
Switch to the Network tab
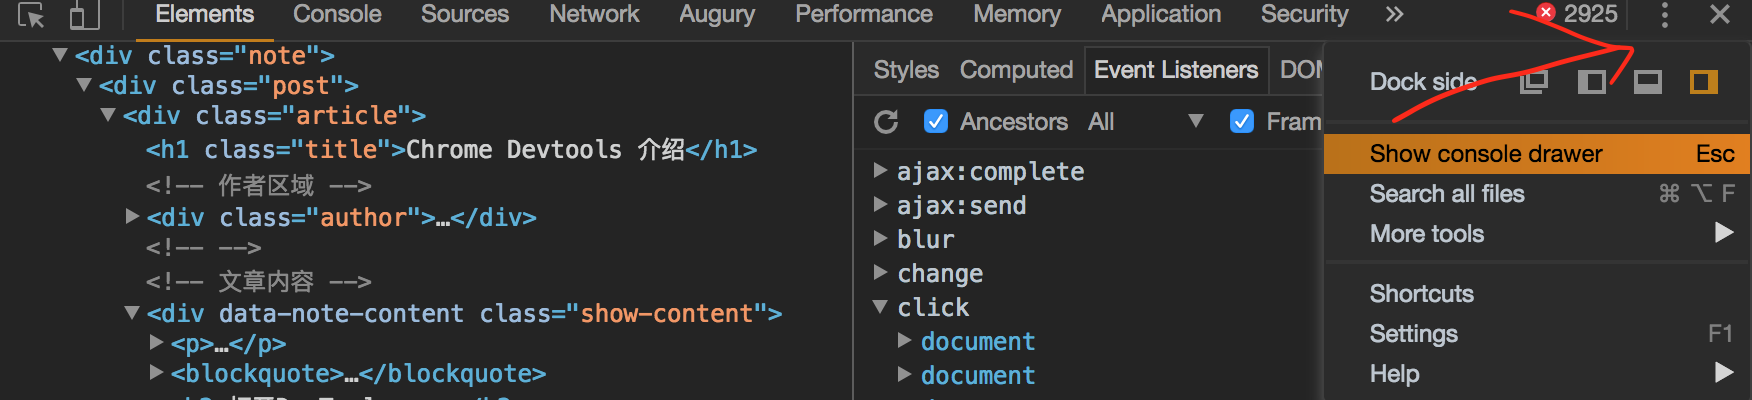[594, 15]
